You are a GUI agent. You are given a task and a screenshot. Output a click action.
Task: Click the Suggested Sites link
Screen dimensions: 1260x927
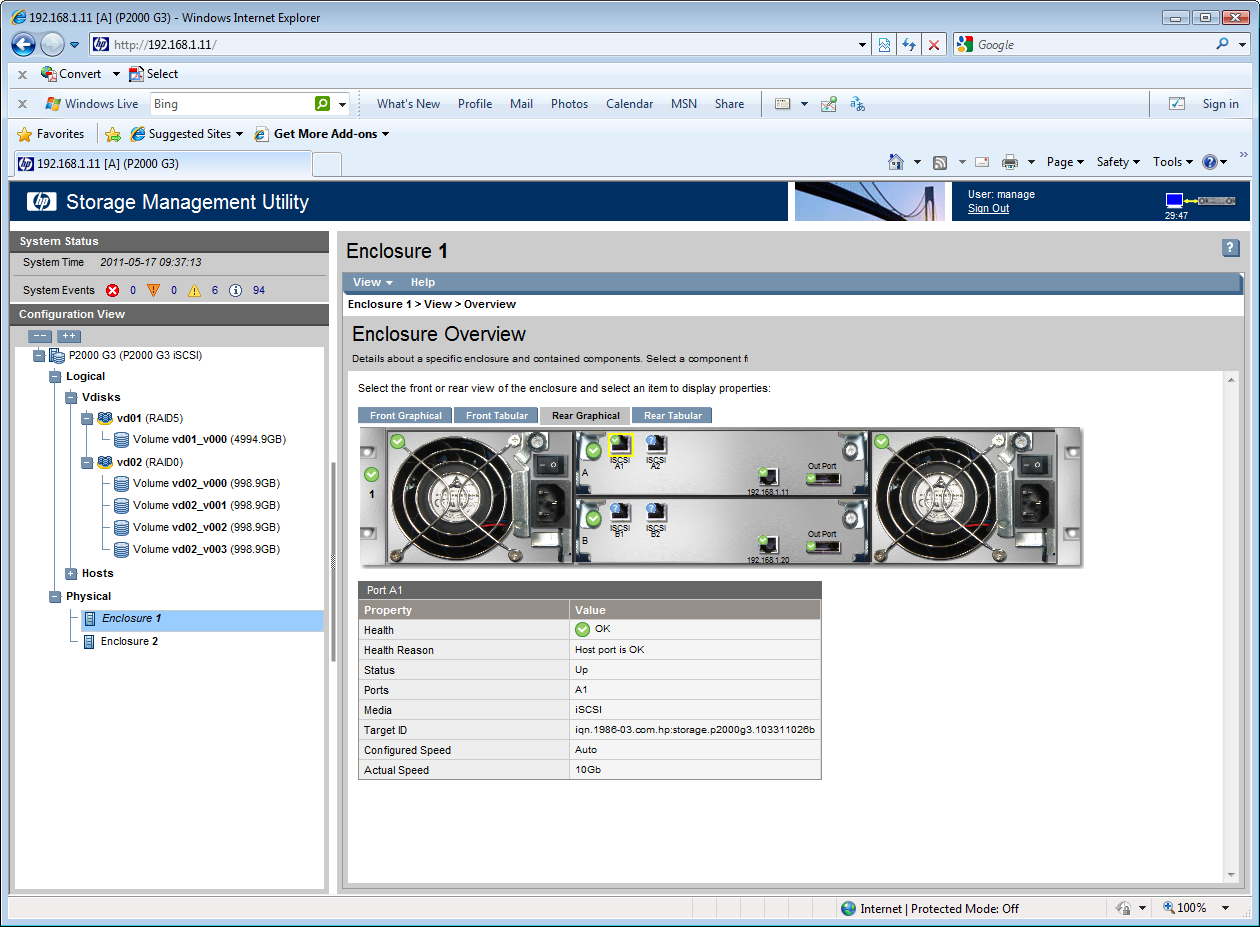(x=187, y=134)
